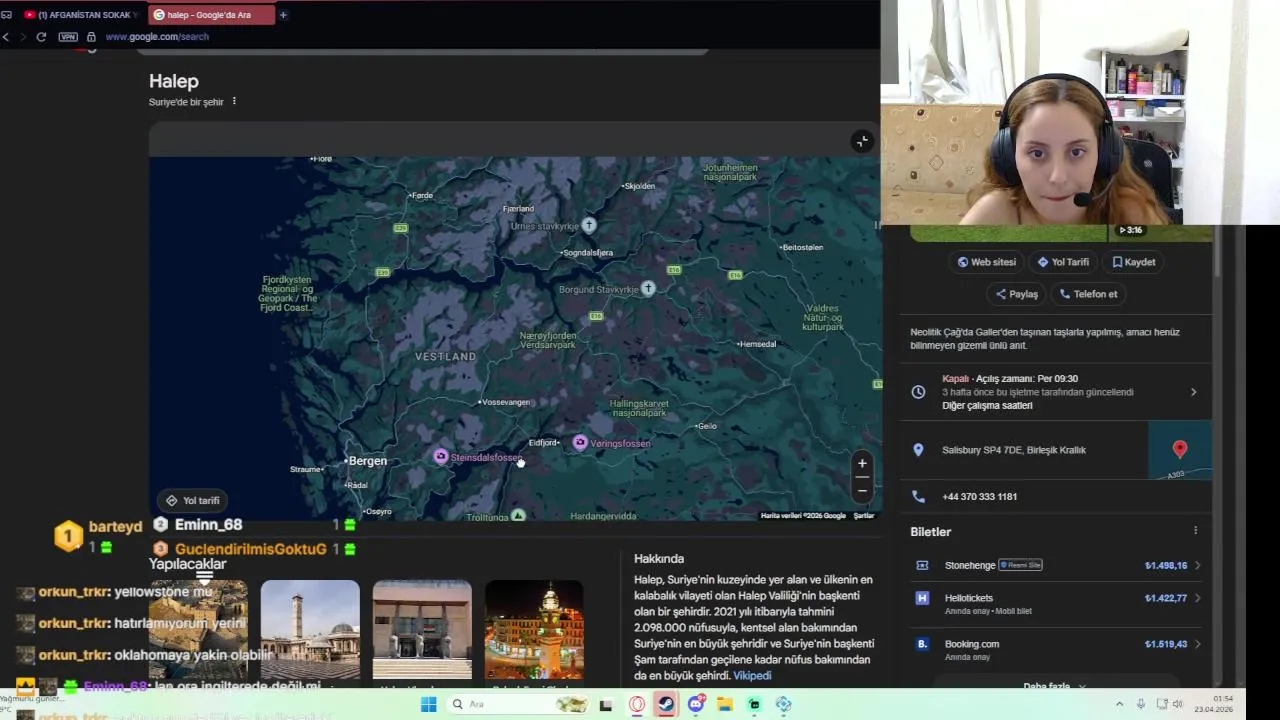Click the Urnes stavkyrkje church marker
This screenshot has width=1280, height=720.
pyautogui.click(x=590, y=225)
